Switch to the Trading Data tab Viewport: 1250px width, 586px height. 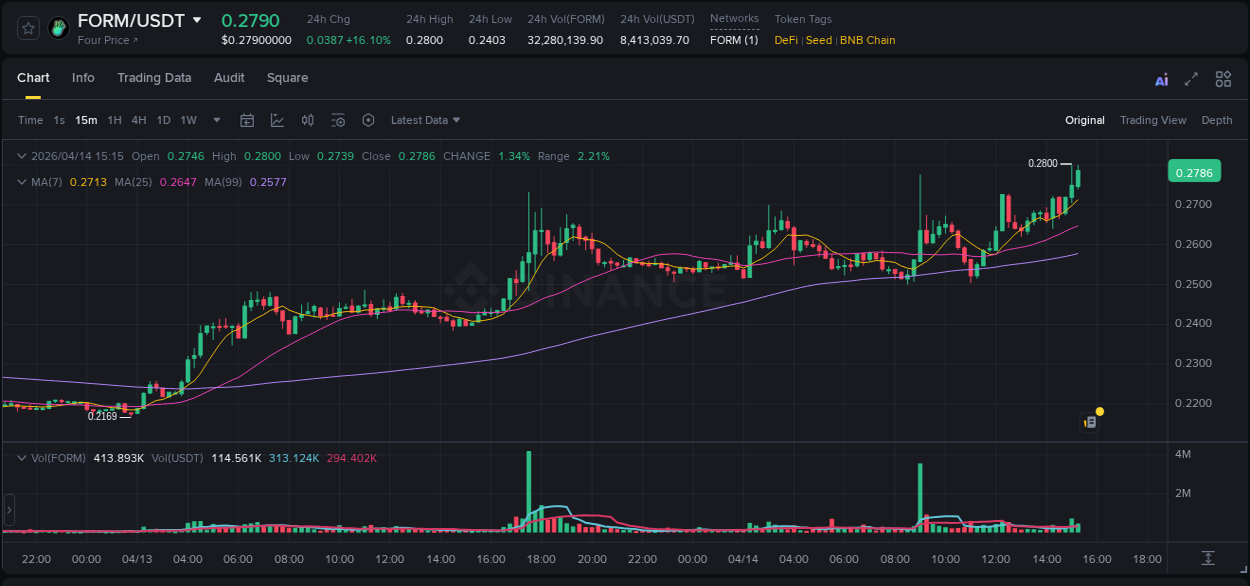point(154,78)
